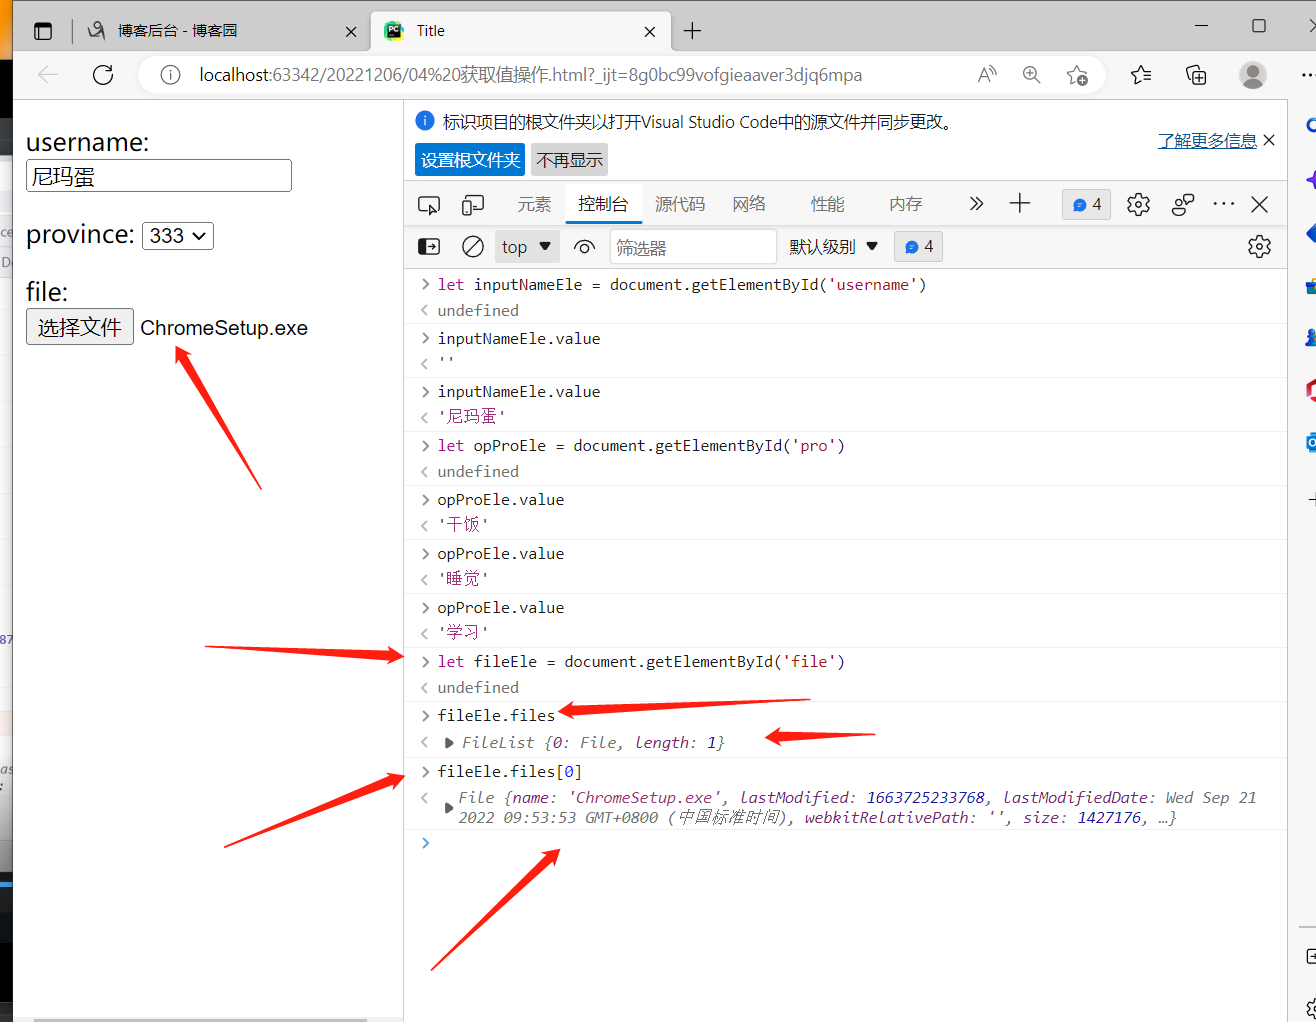Click the let opProEle console command
The image size is (1316, 1022).
(x=641, y=445)
